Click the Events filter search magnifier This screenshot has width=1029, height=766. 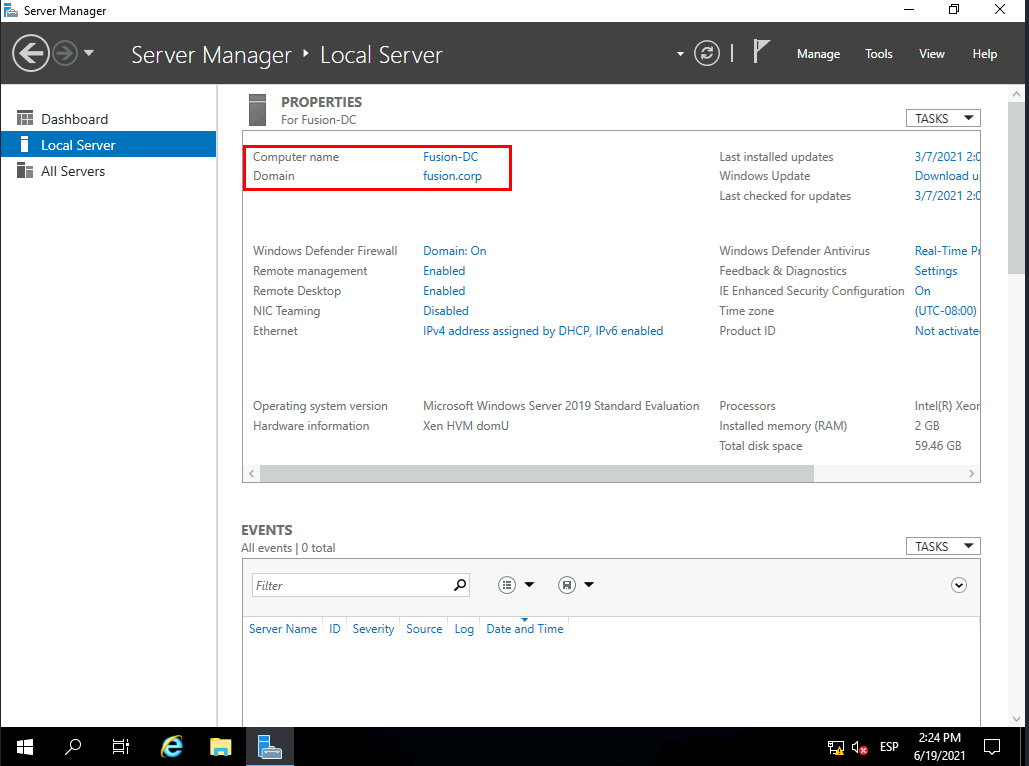pyautogui.click(x=460, y=584)
